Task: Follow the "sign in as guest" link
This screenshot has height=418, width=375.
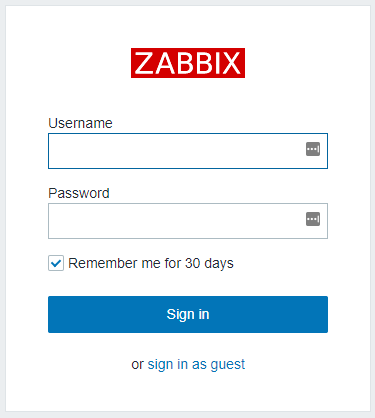Action: coord(196,364)
